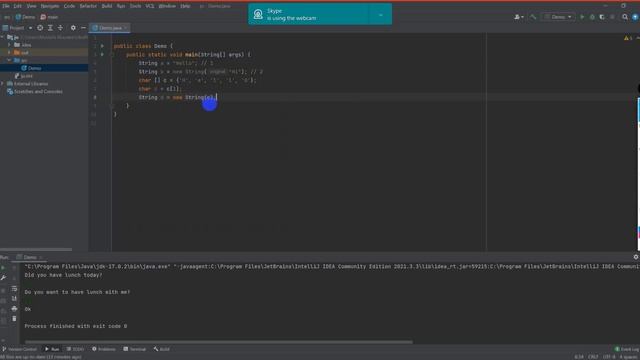Click the Skype webcam notification icon
The image size is (640, 360).
click(258, 14)
